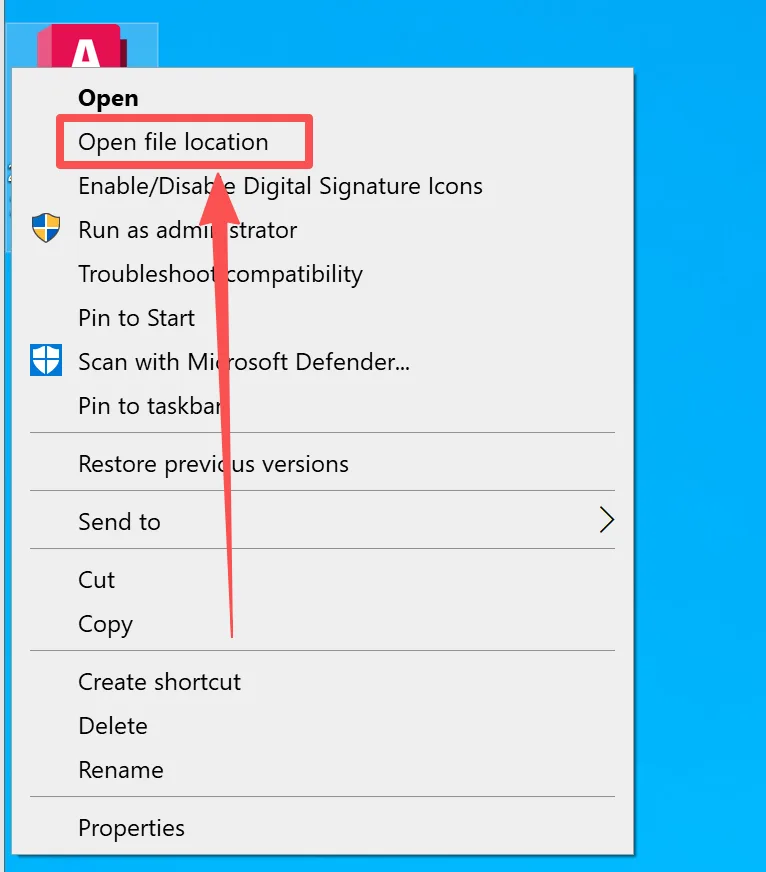Choose the bold Open entry
Screen dimensions: 766x872
click(108, 98)
